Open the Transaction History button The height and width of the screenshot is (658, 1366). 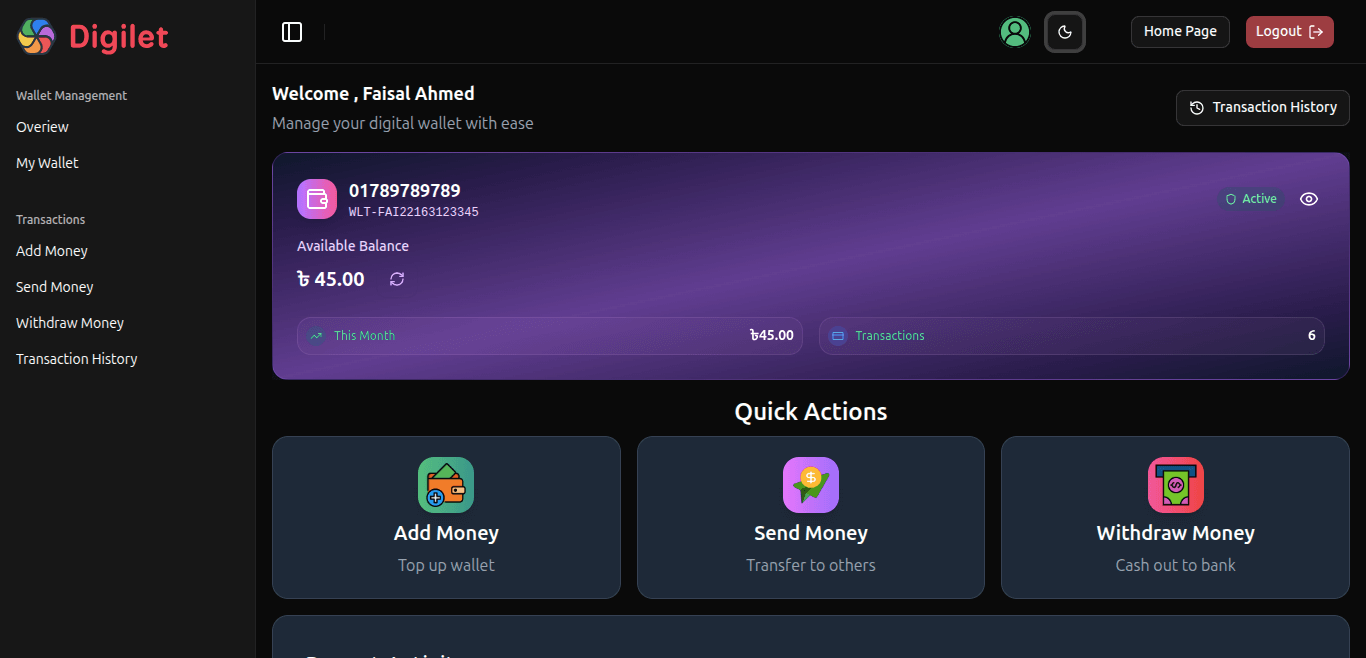(1262, 107)
